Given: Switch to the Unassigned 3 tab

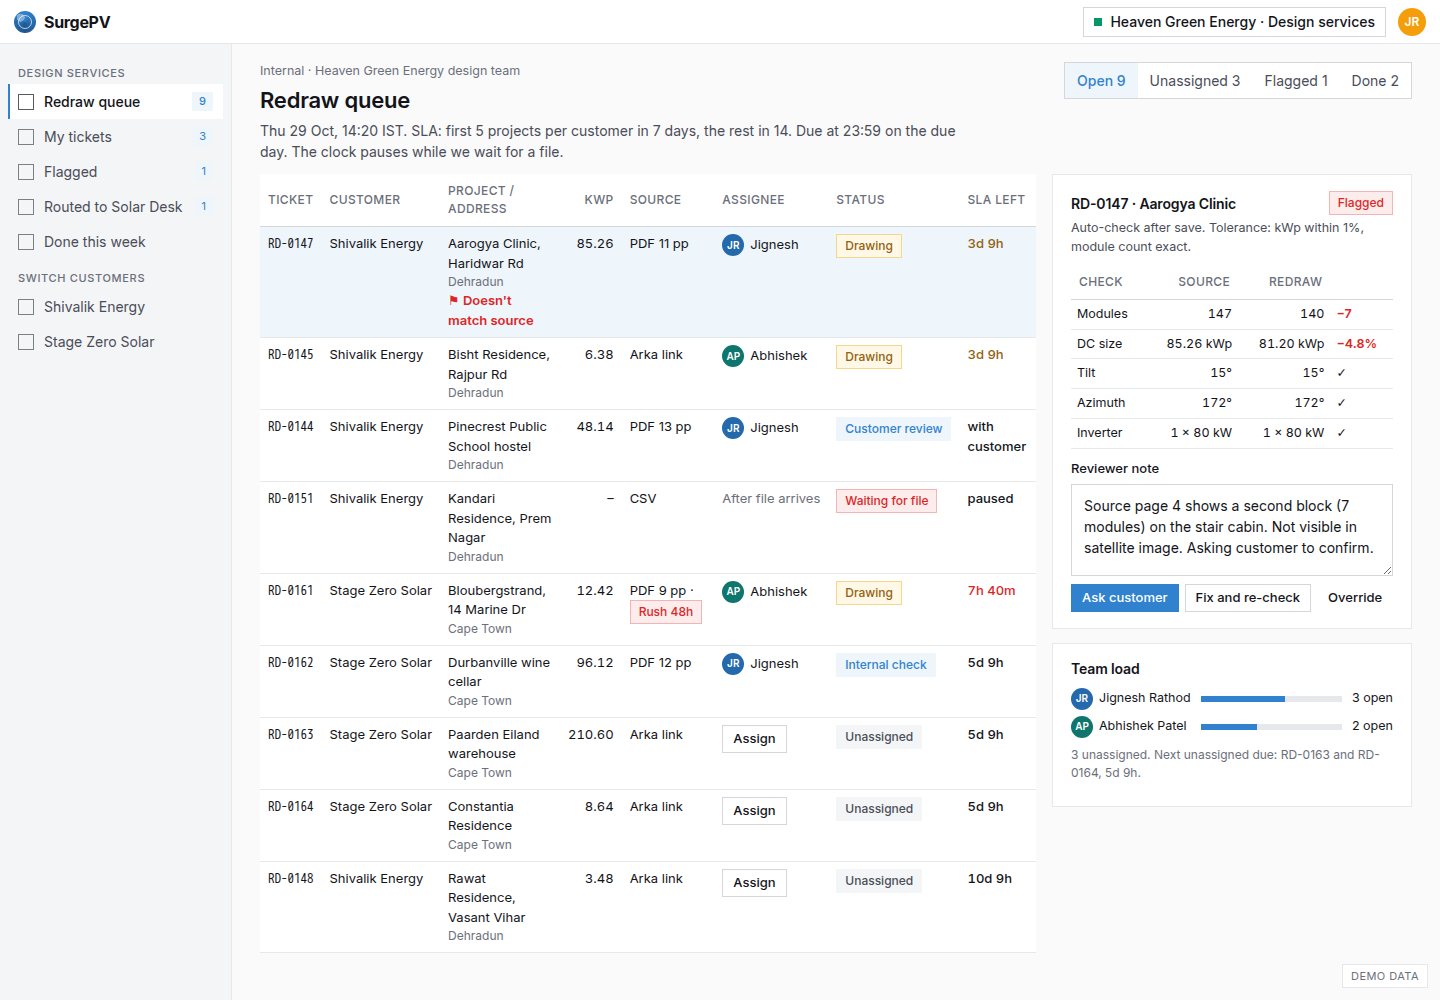Looking at the screenshot, I should (x=1194, y=81).
